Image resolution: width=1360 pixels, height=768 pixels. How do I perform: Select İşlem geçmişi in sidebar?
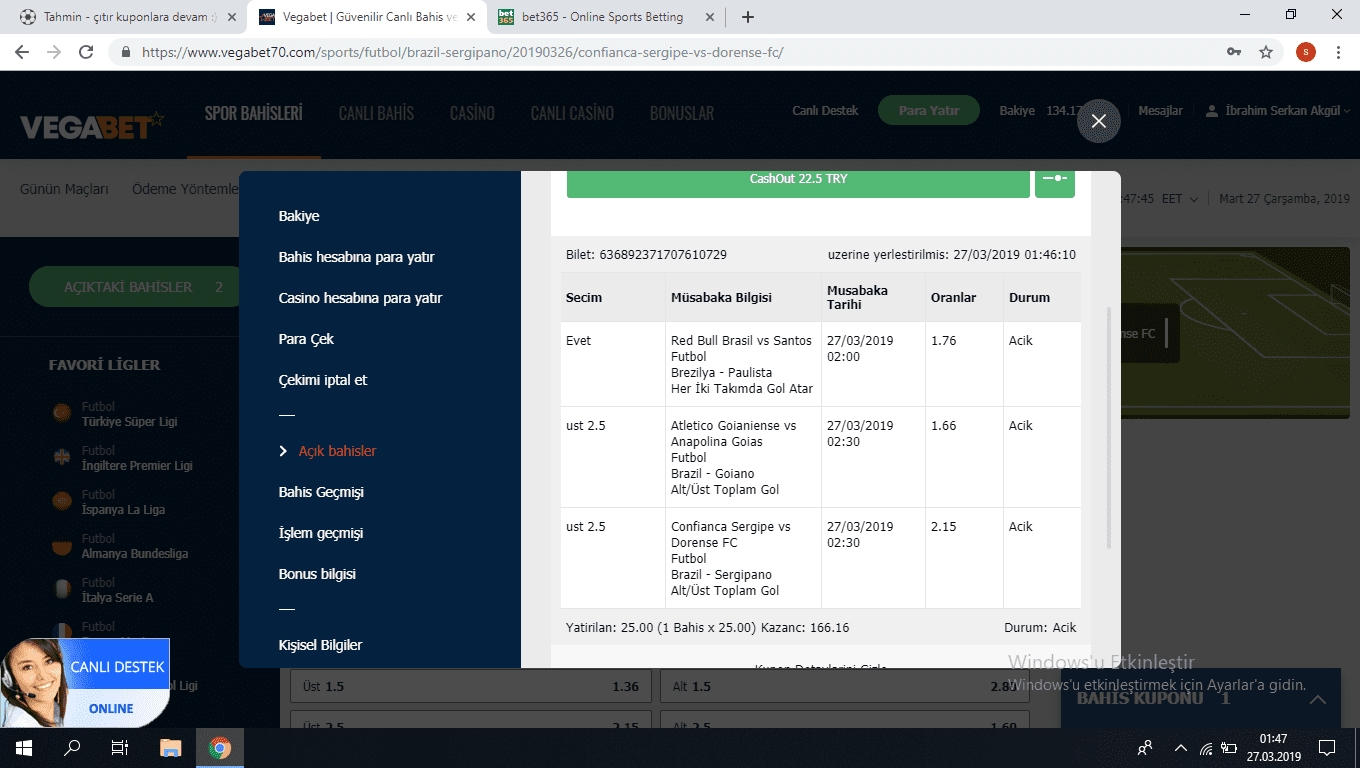pyautogui.click(x=320, y=533)
